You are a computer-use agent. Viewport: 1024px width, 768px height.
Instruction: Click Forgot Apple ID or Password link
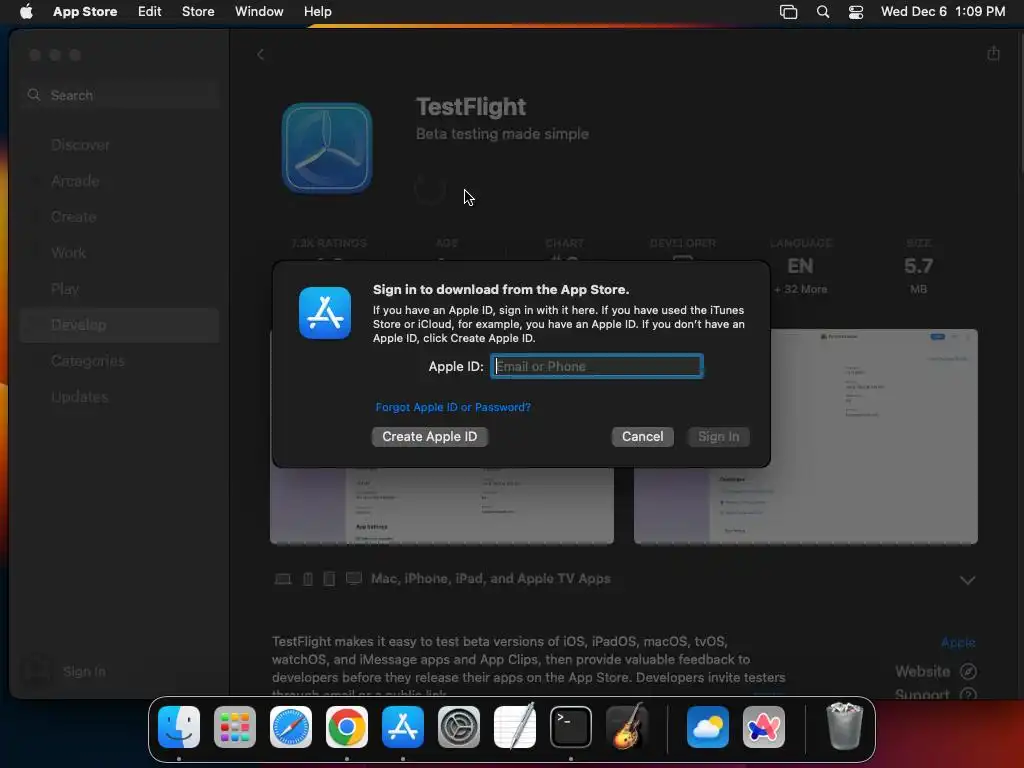coord(453,407)
